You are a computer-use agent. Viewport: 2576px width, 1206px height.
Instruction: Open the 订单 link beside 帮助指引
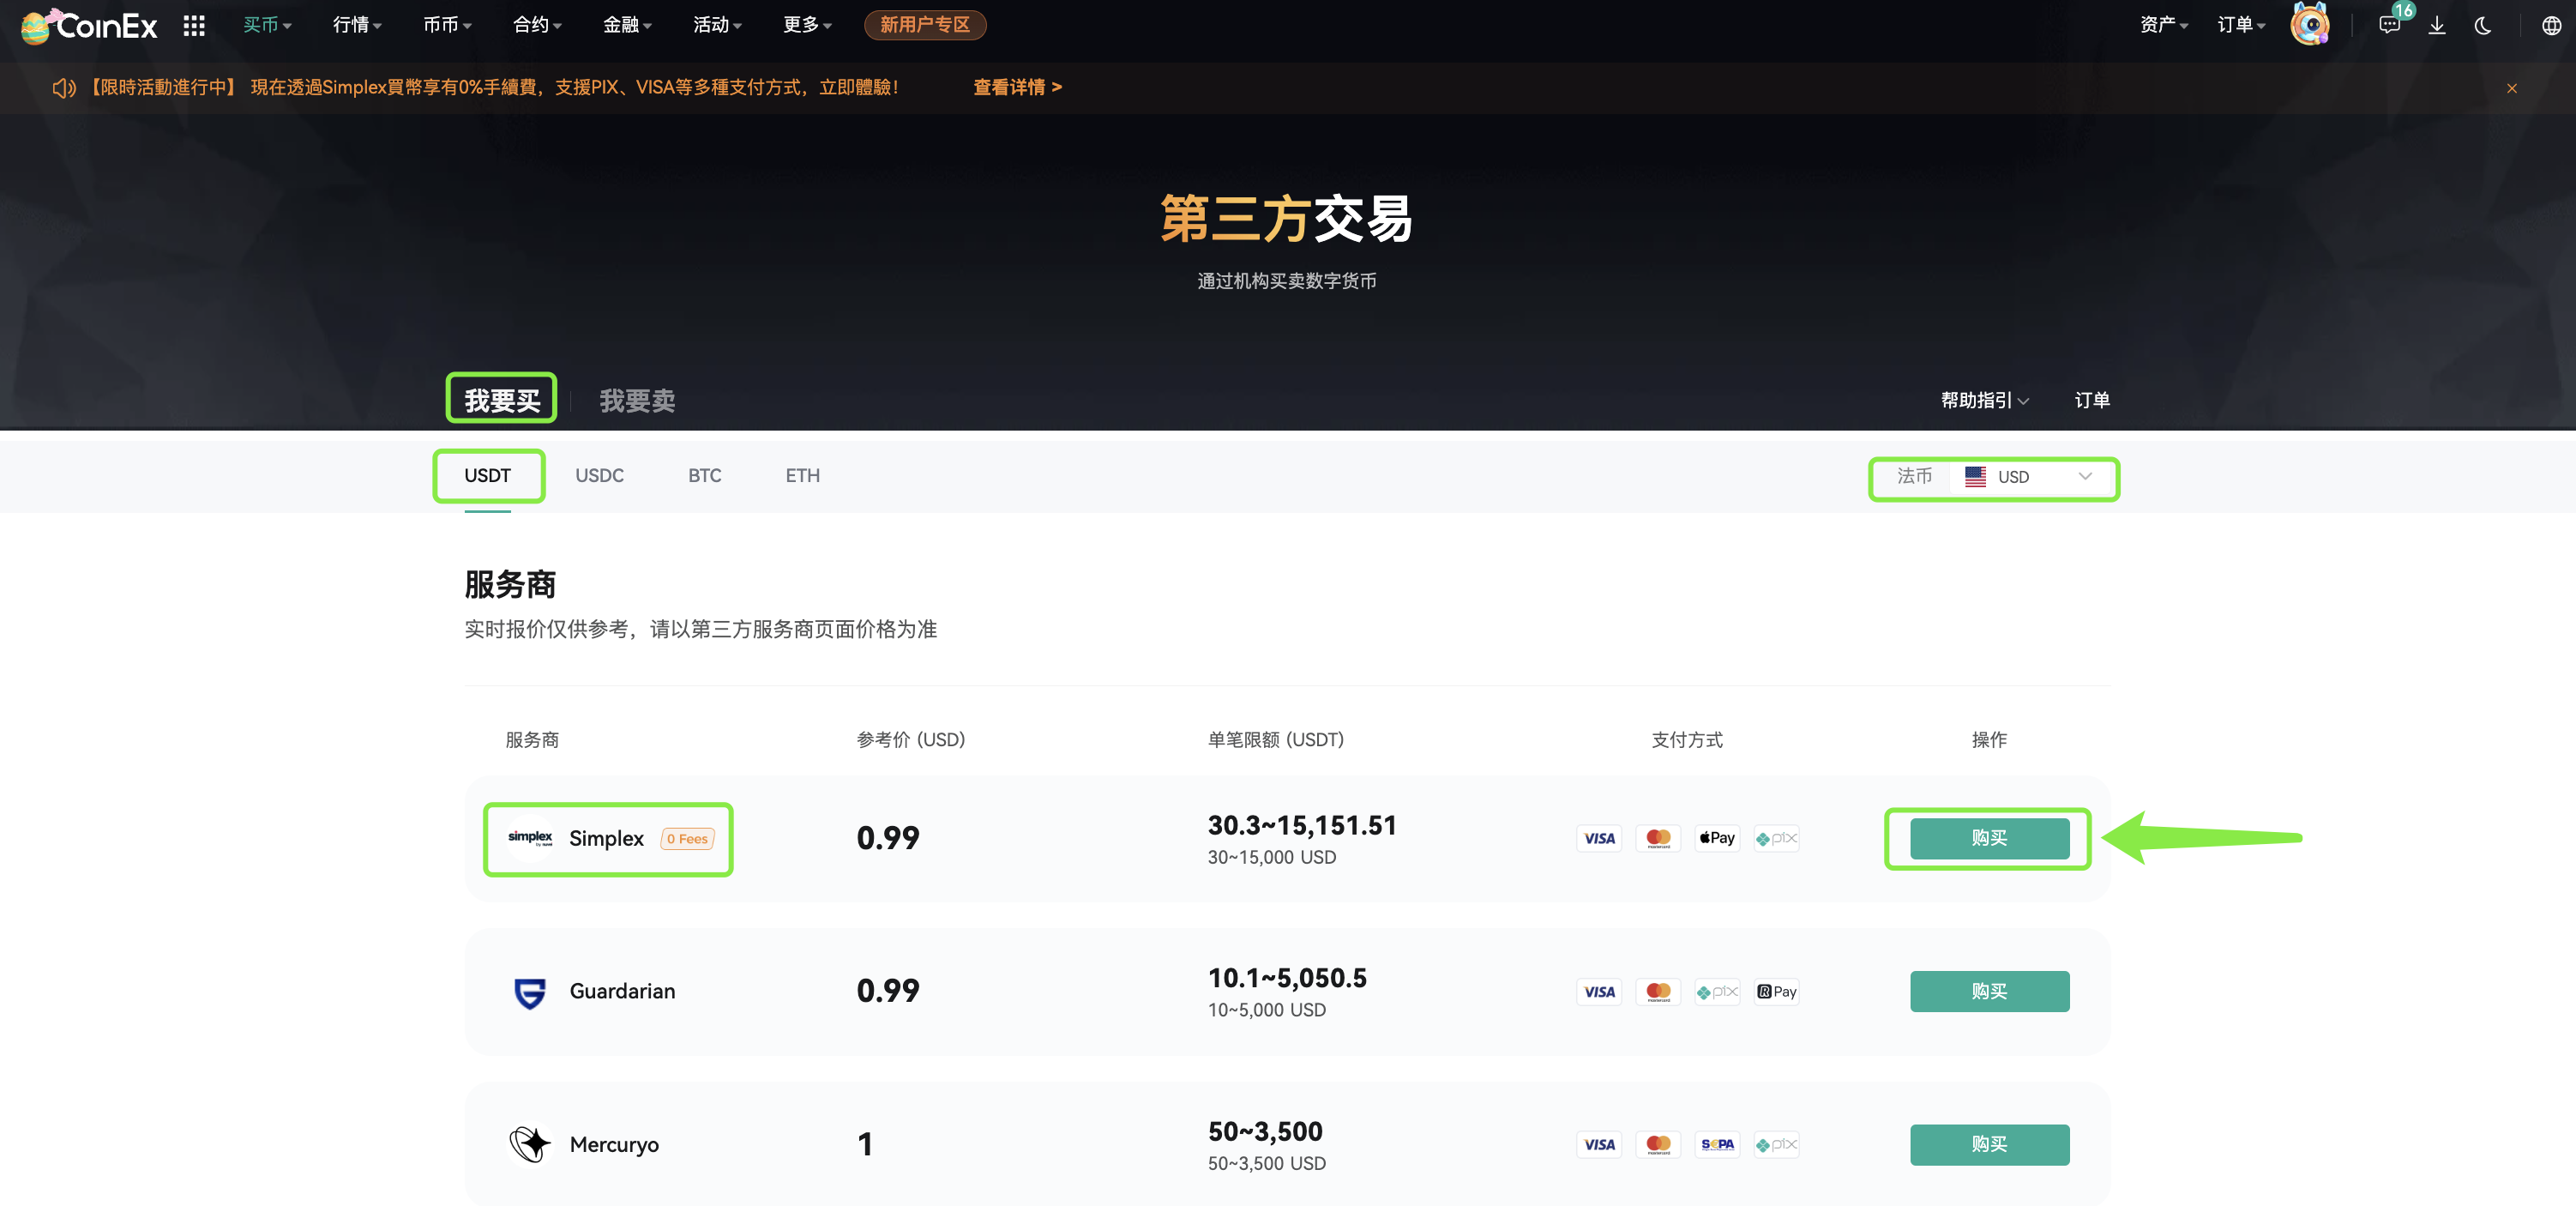pos(2092,400)
